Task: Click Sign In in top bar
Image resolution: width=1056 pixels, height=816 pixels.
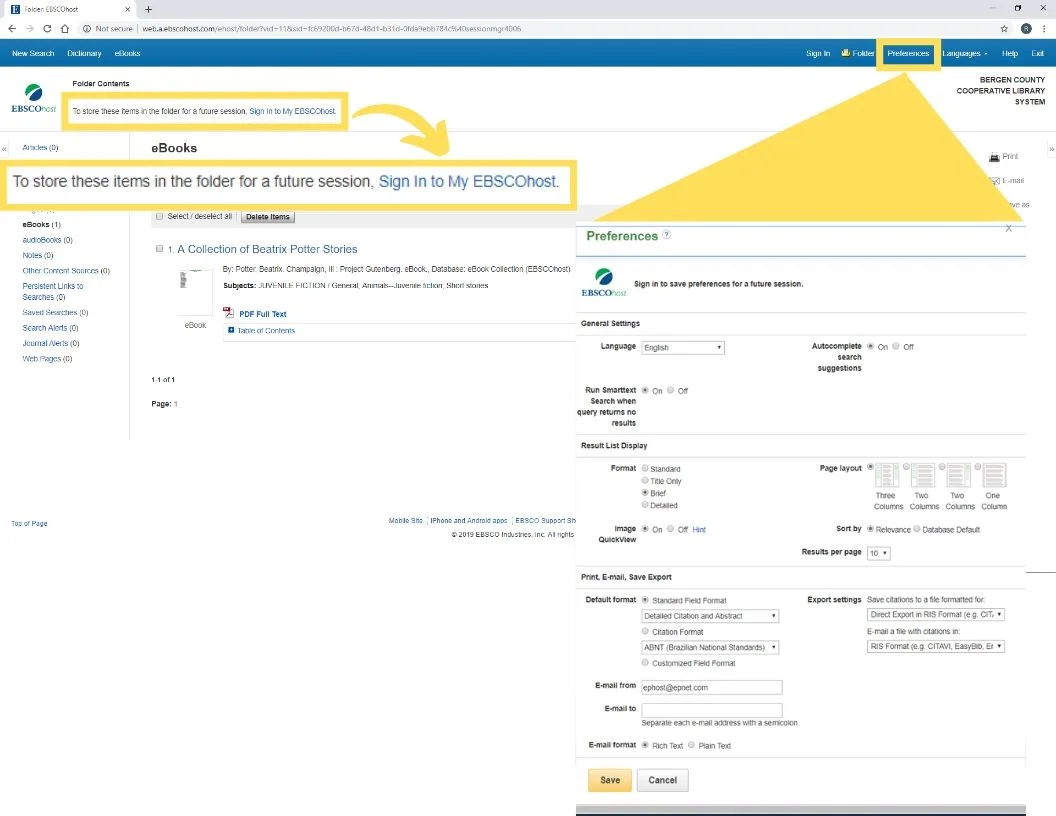Action: point(818,53)
